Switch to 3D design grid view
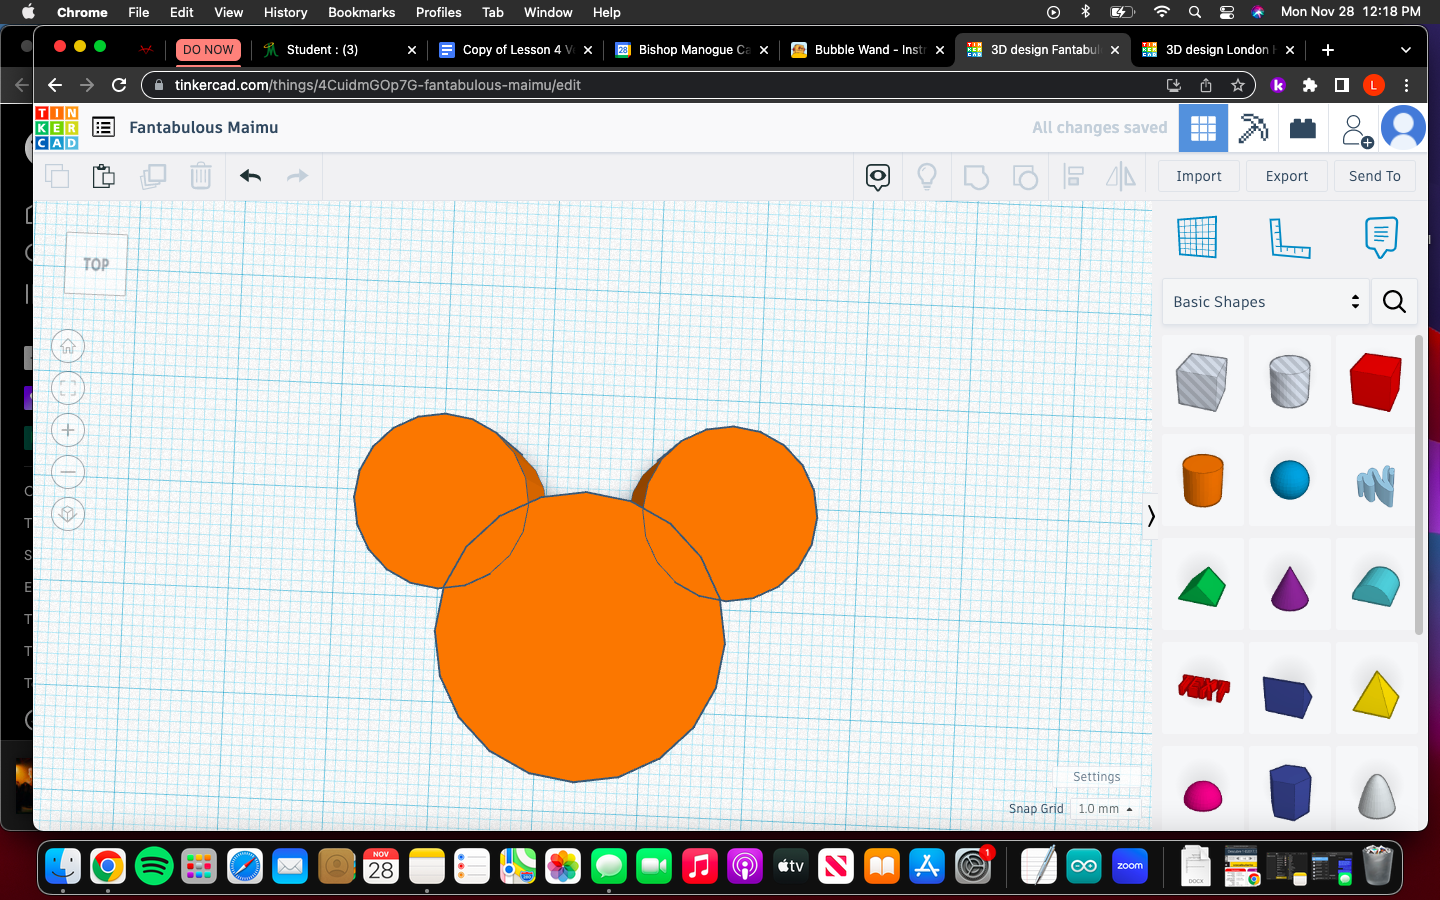Screen dimensions: 1440x900 click(x=1203, y=128)
